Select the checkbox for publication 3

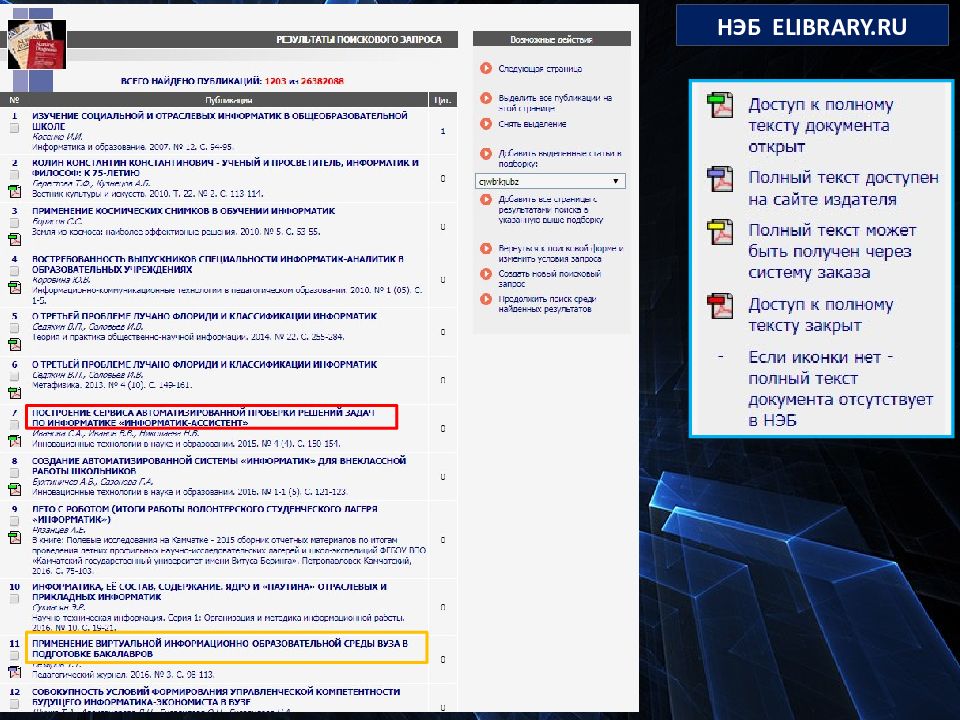click(14, 223)
